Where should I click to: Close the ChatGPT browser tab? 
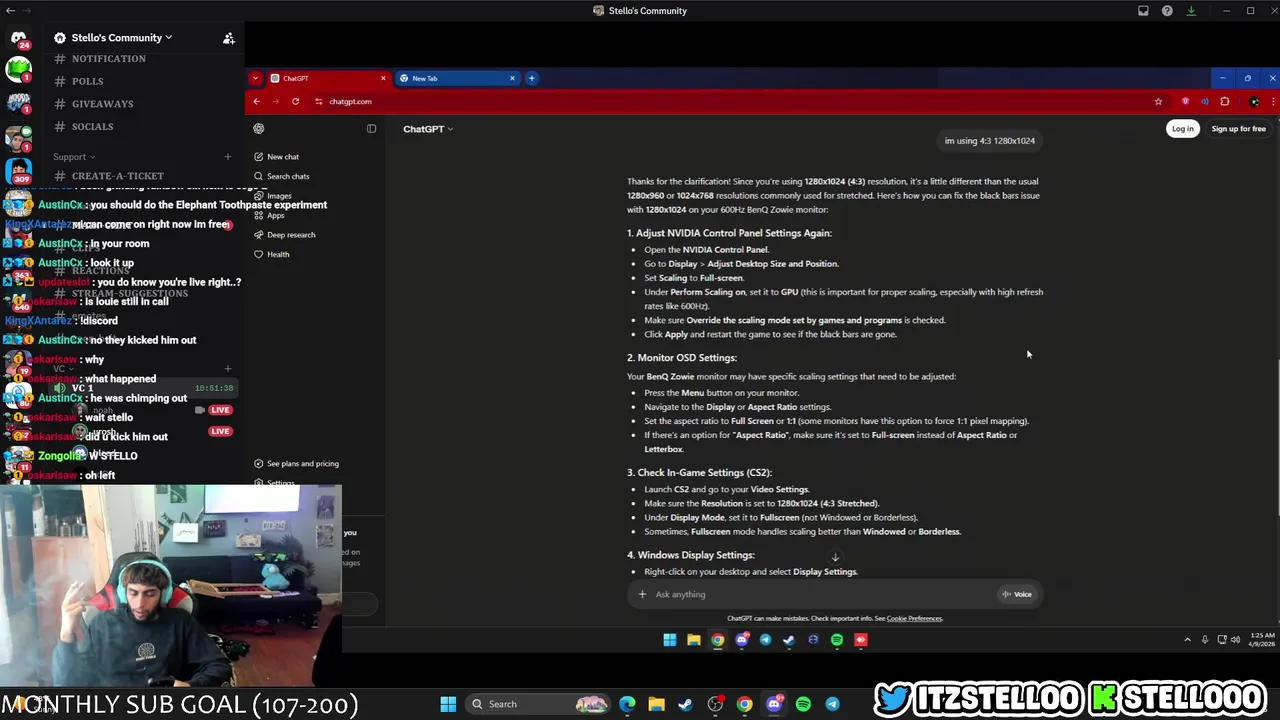coord(383,78)
